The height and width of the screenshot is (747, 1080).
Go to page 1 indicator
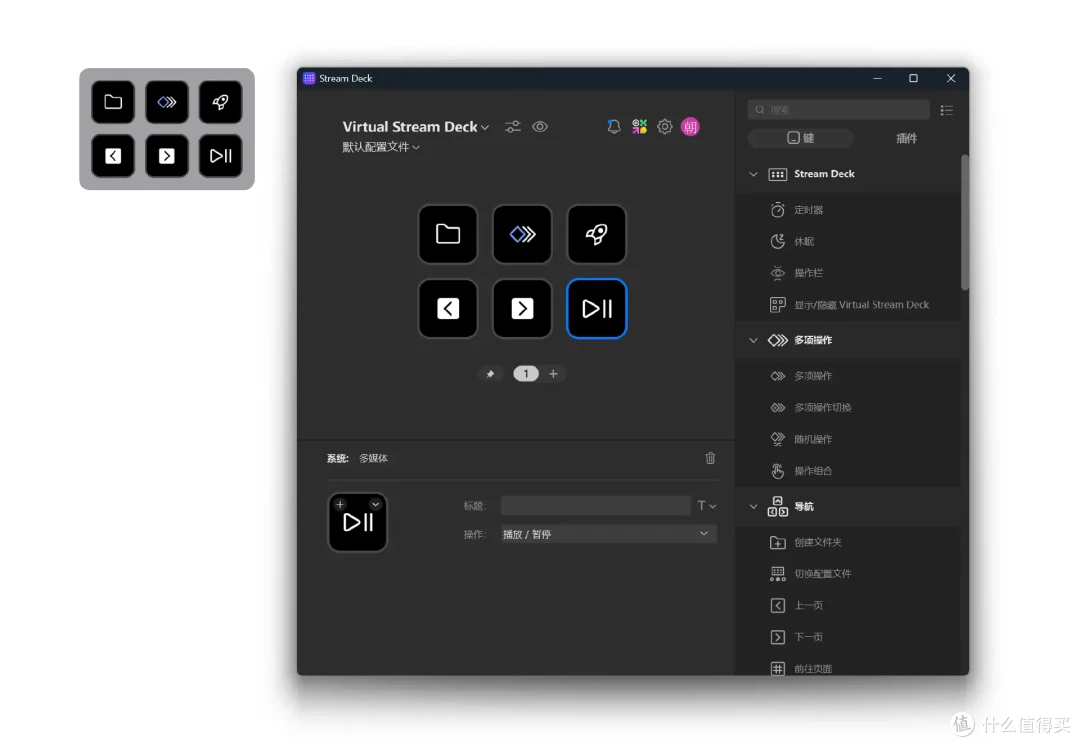526,374
